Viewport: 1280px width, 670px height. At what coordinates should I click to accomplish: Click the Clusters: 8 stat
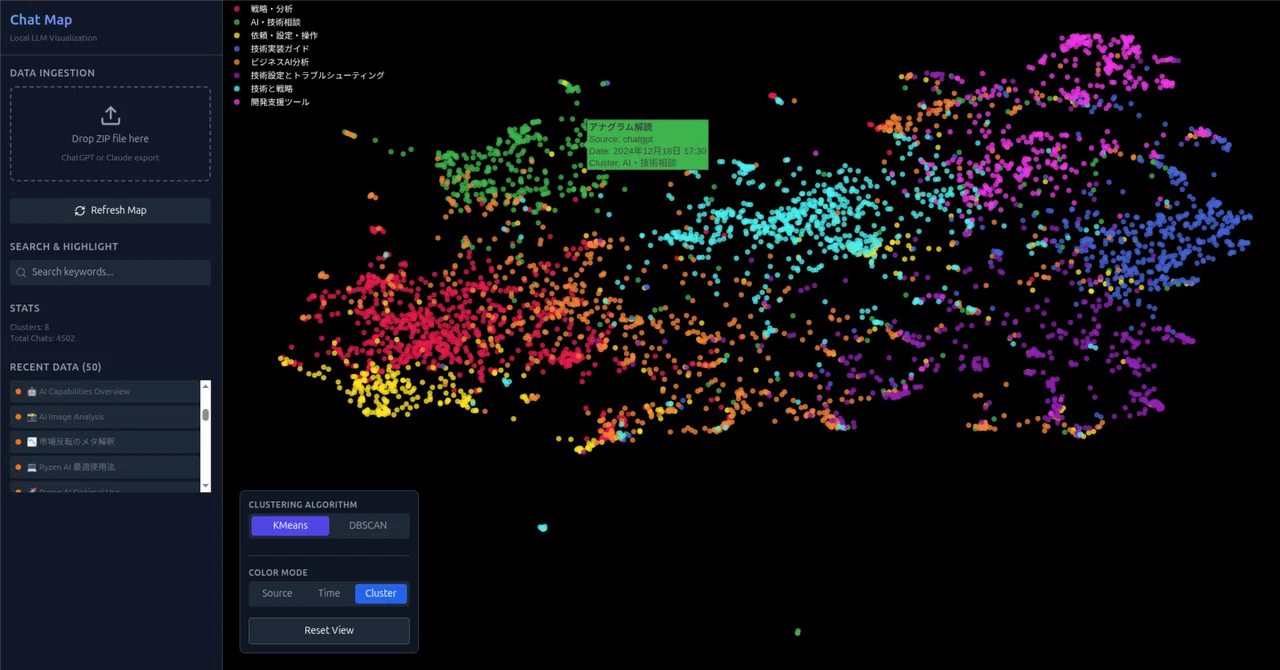[29, 327]
